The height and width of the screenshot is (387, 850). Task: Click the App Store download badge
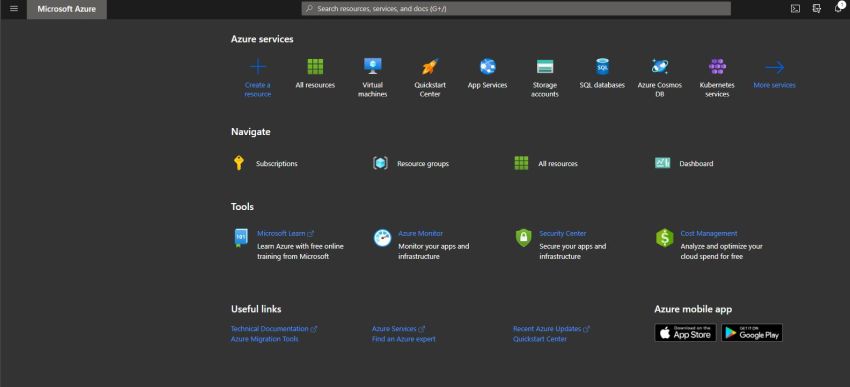tap(685, 333)
